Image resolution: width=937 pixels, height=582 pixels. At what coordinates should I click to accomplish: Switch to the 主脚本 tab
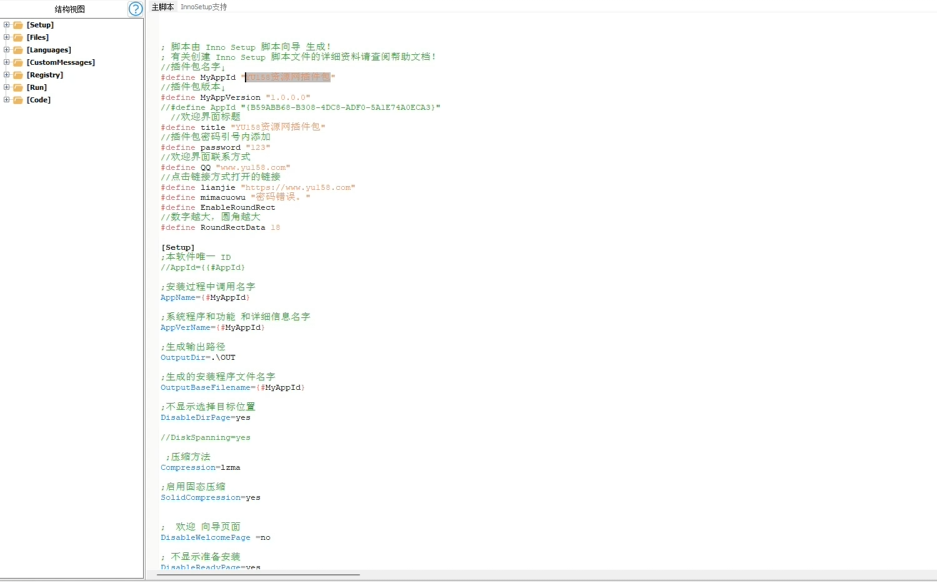[162, 7]
